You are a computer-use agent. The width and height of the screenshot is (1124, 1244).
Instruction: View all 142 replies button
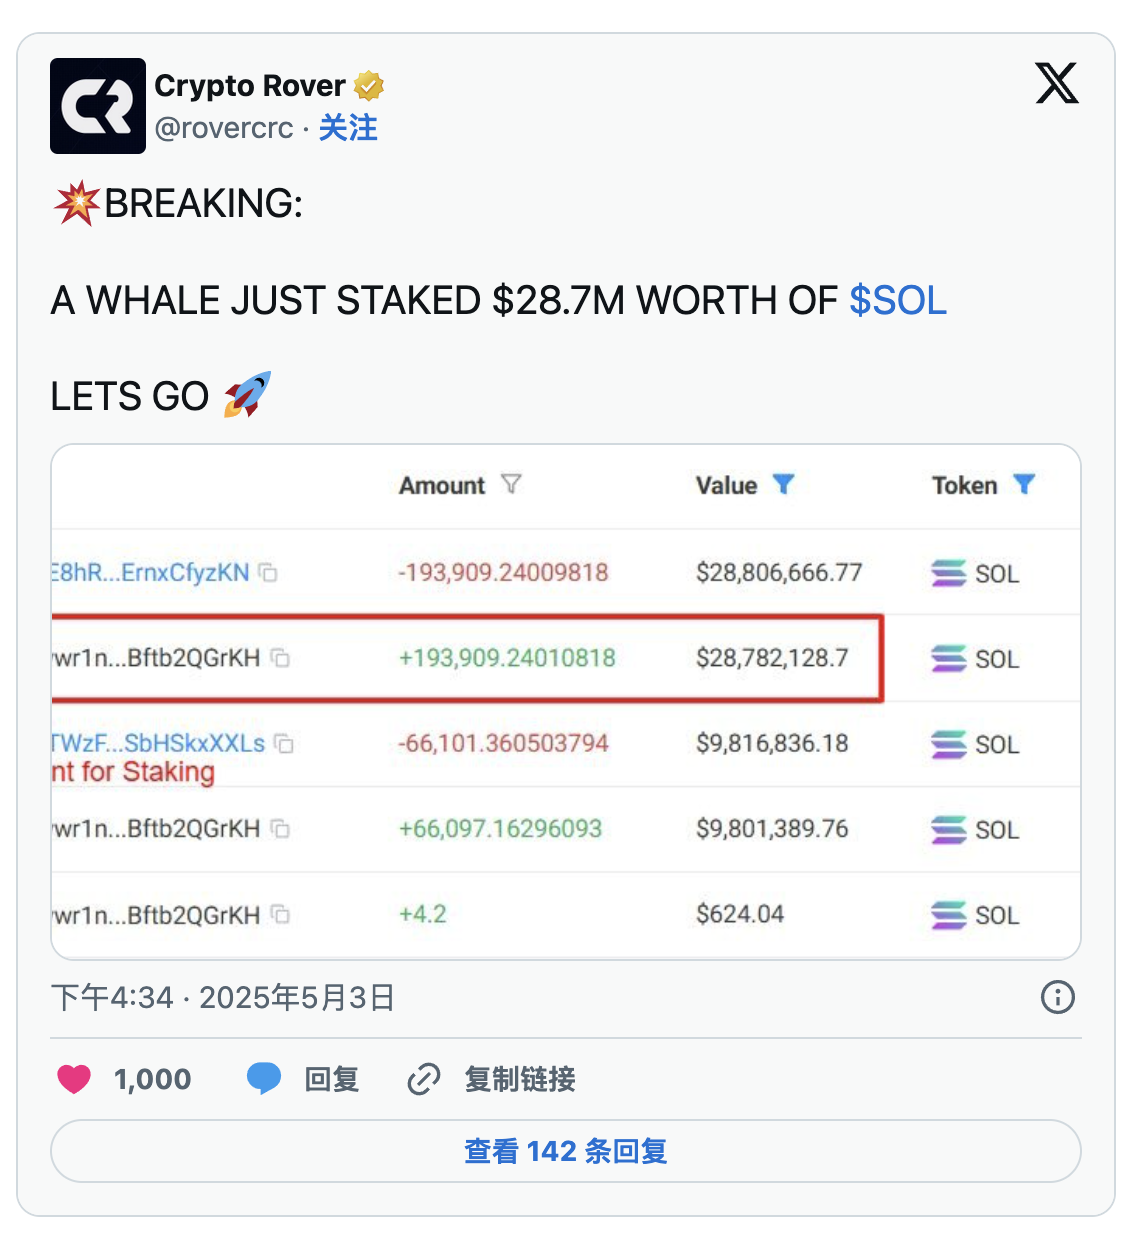pos(566,1151)
